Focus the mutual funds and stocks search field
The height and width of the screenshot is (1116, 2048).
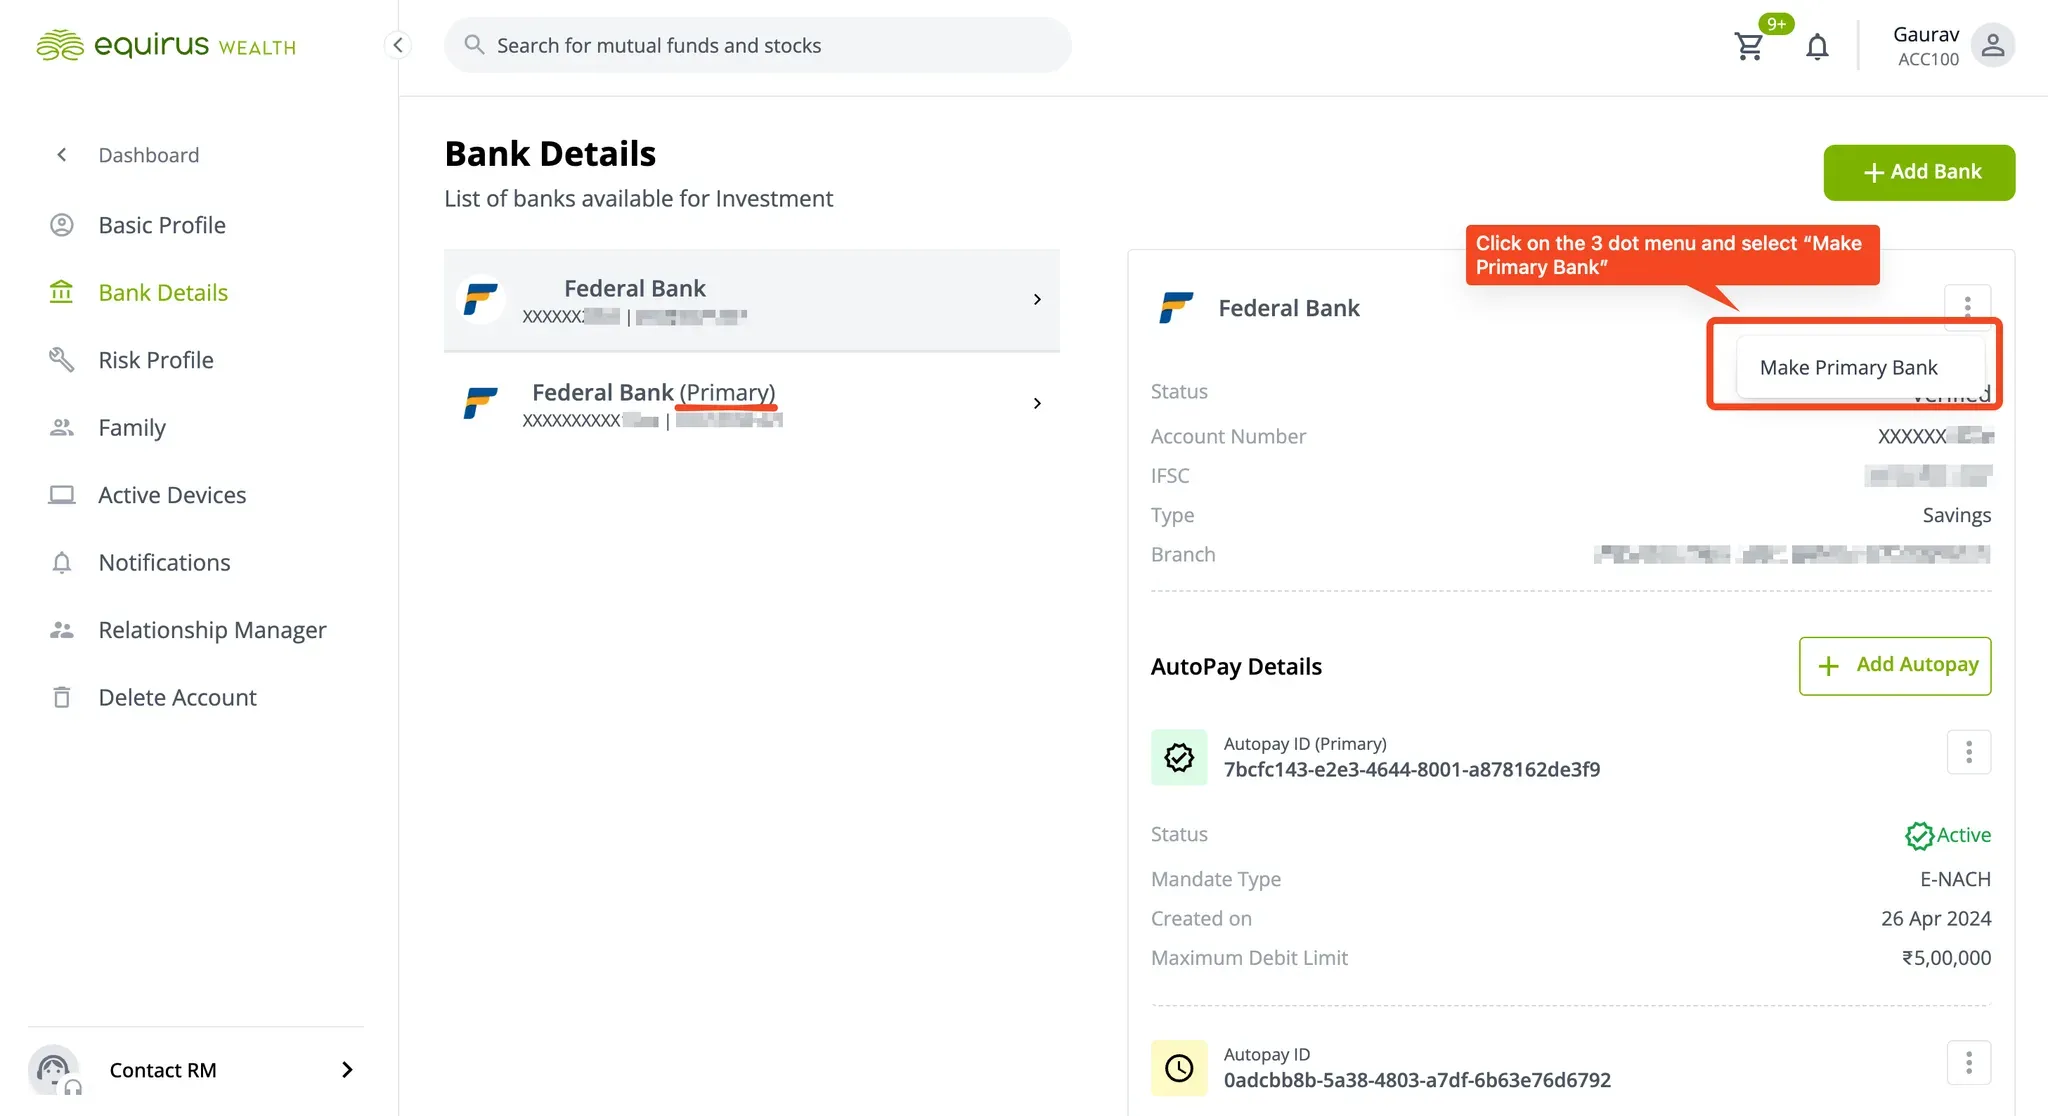(x=757, y=45)
